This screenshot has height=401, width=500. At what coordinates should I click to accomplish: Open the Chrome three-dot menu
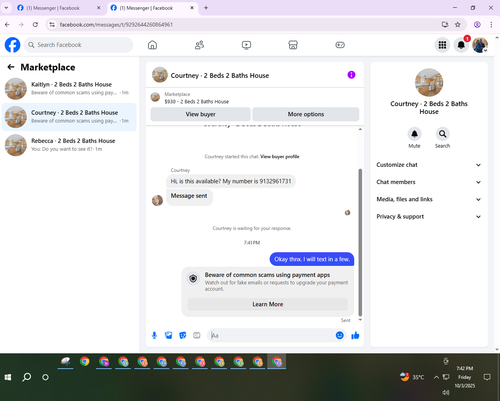491,24
